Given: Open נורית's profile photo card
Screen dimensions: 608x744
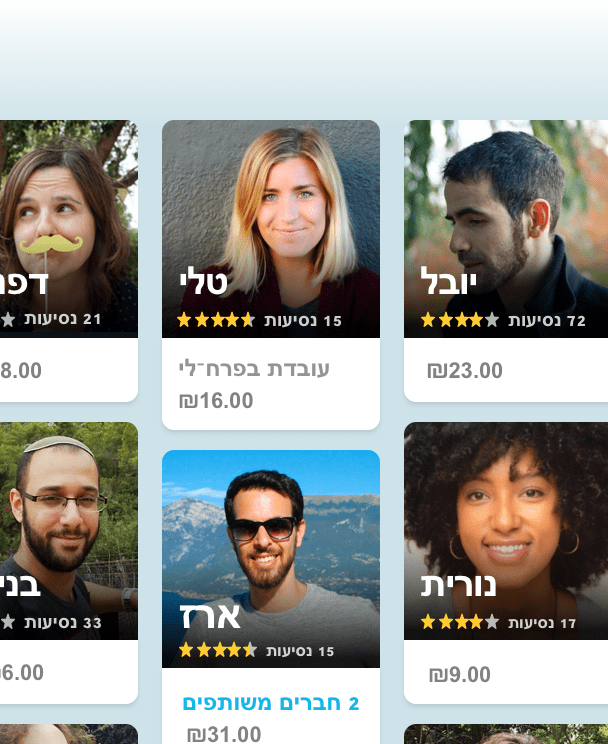Looking at the screenshot, I should (x=506, y=530).
